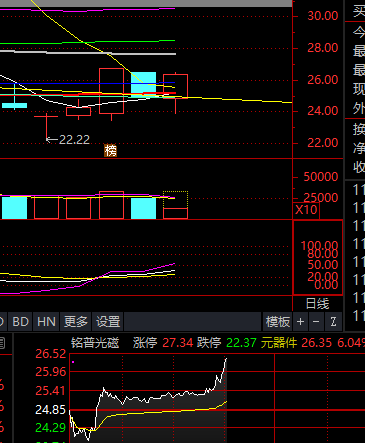Click the Z icon beside zoom buttons
Image resolution: width=365 pixels, height=443 pixels.
(333, 322)
